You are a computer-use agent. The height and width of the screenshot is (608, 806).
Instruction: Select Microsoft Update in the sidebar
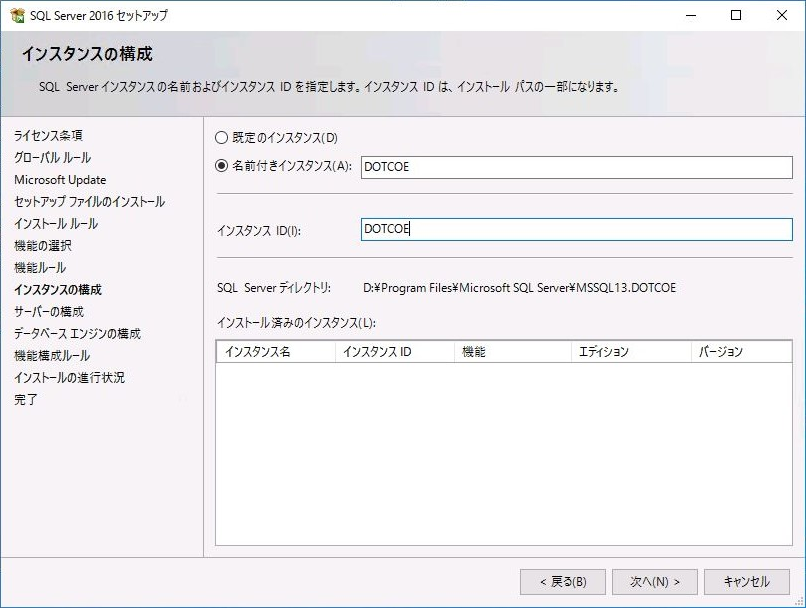click(60, 179)
